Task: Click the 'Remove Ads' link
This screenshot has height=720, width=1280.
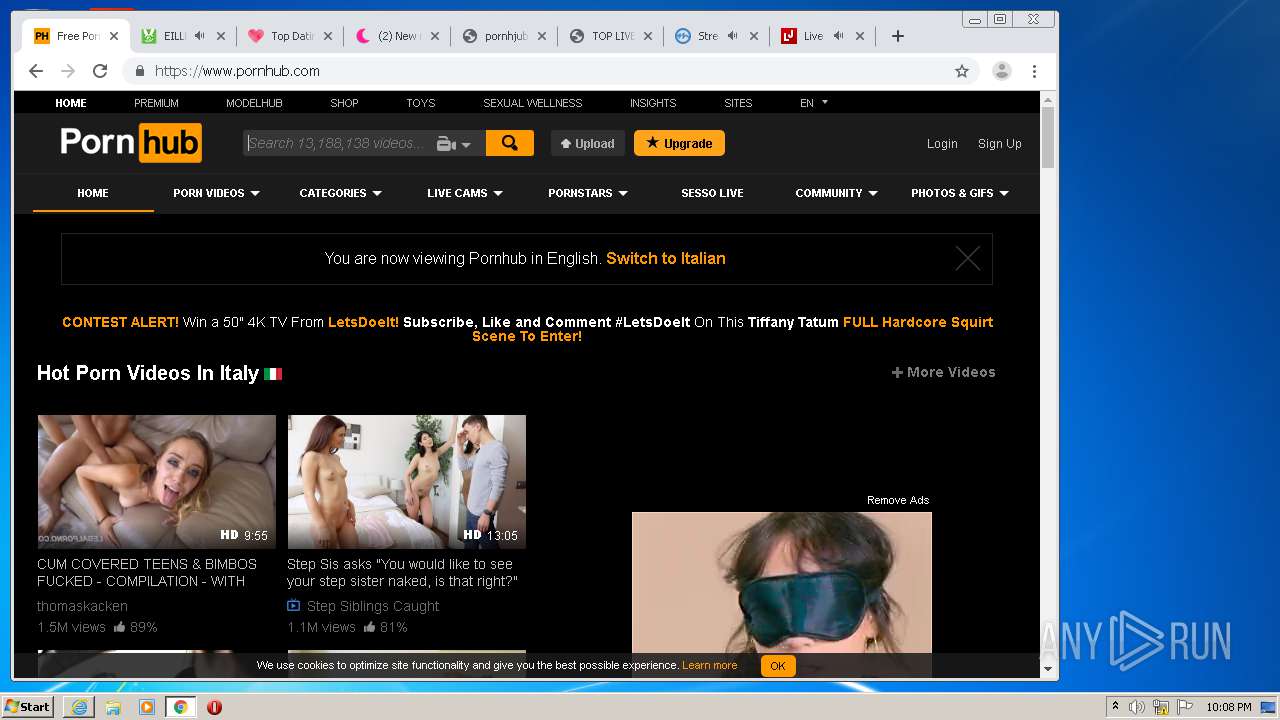Action: pyautogui.click(x=898, y=500)
